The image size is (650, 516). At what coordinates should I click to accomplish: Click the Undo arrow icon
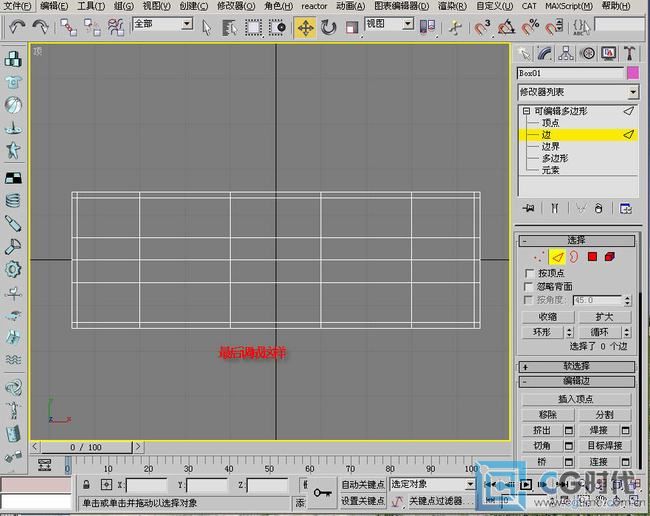click(x=16, y=27)
